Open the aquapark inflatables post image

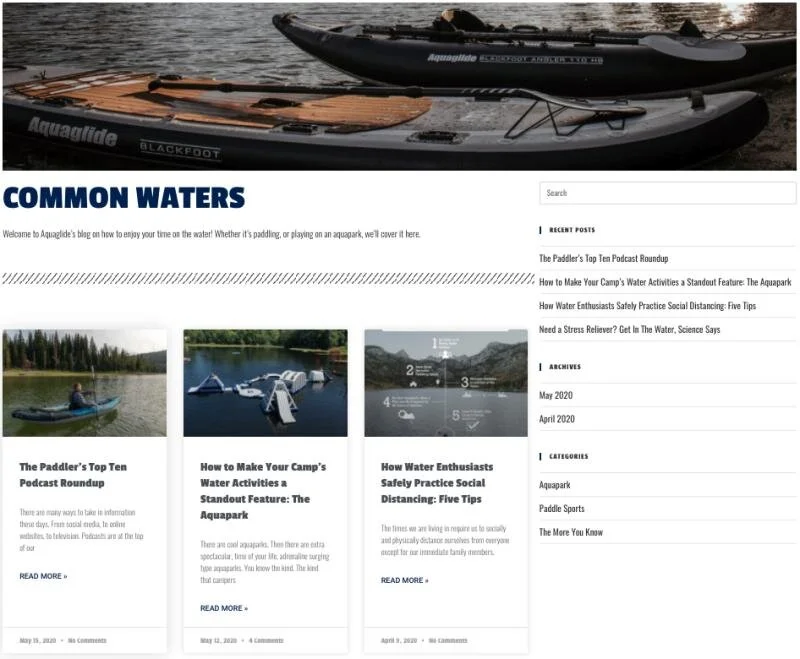click(x=265, y=383)
